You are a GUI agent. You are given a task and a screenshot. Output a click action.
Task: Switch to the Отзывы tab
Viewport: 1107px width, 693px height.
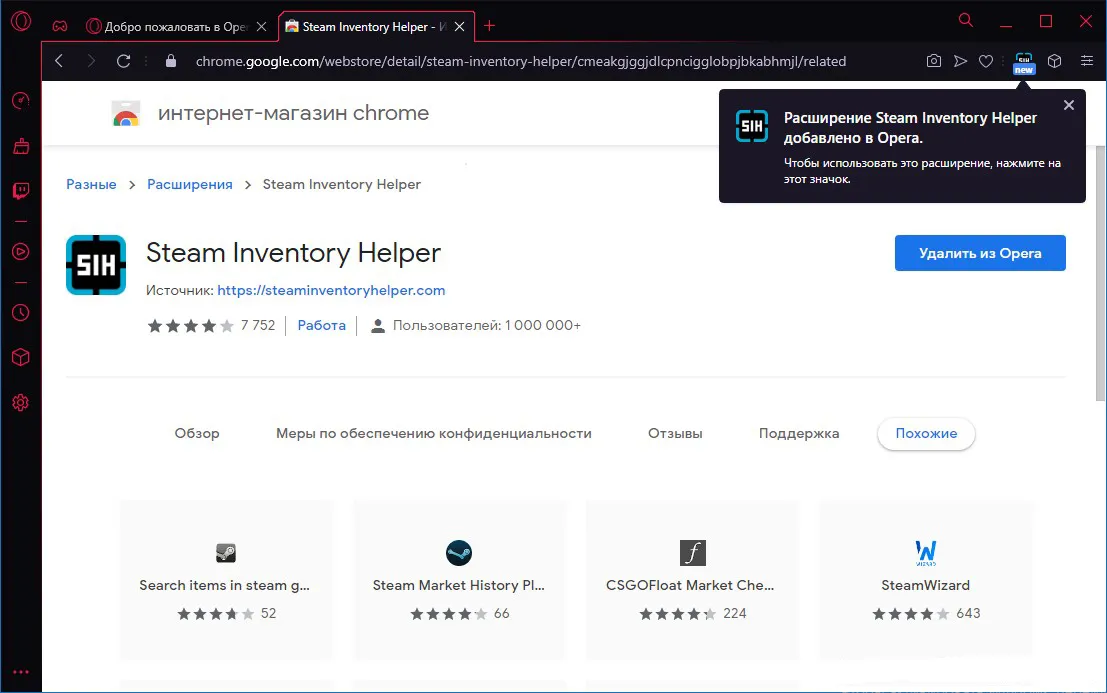(675, 433)
